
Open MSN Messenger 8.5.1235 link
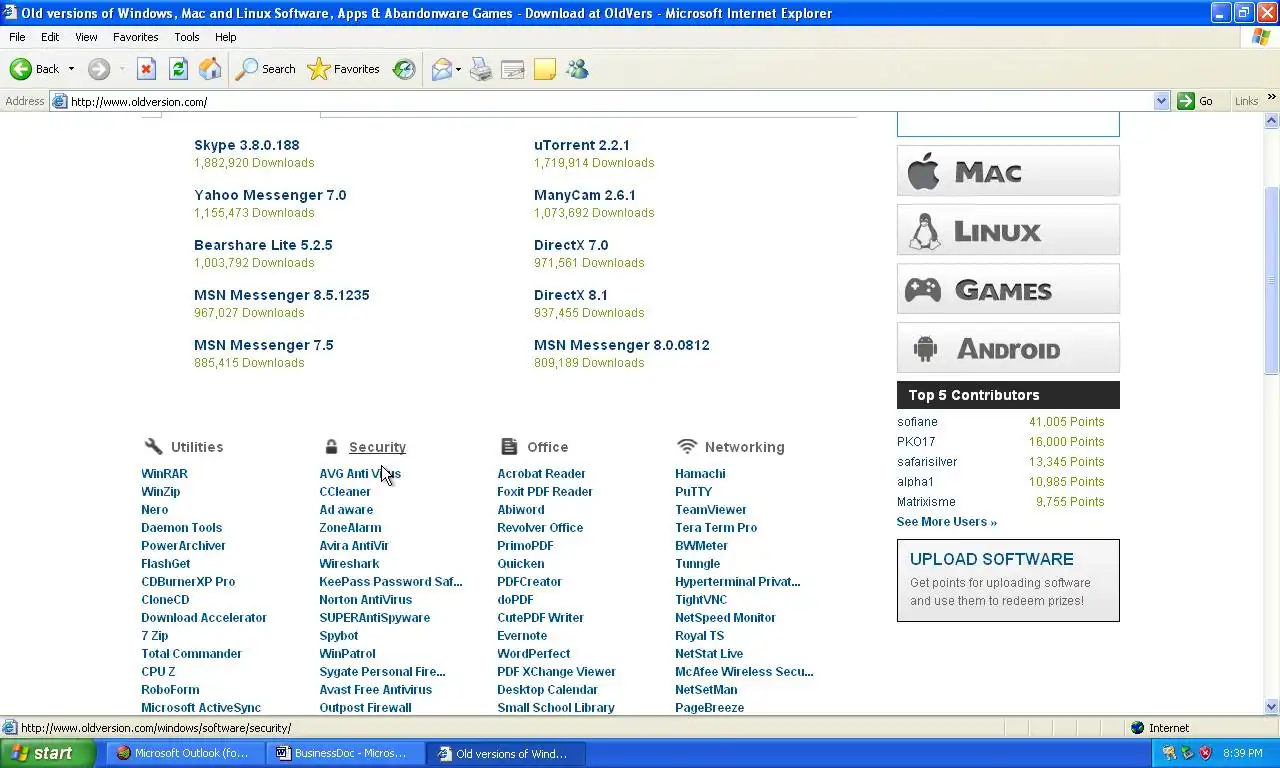point(282,295)
